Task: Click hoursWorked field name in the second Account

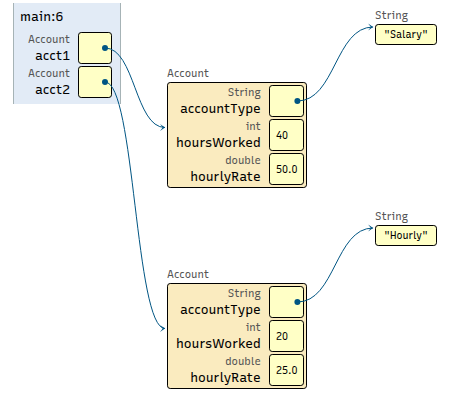Action: click(x=218, y=343)
